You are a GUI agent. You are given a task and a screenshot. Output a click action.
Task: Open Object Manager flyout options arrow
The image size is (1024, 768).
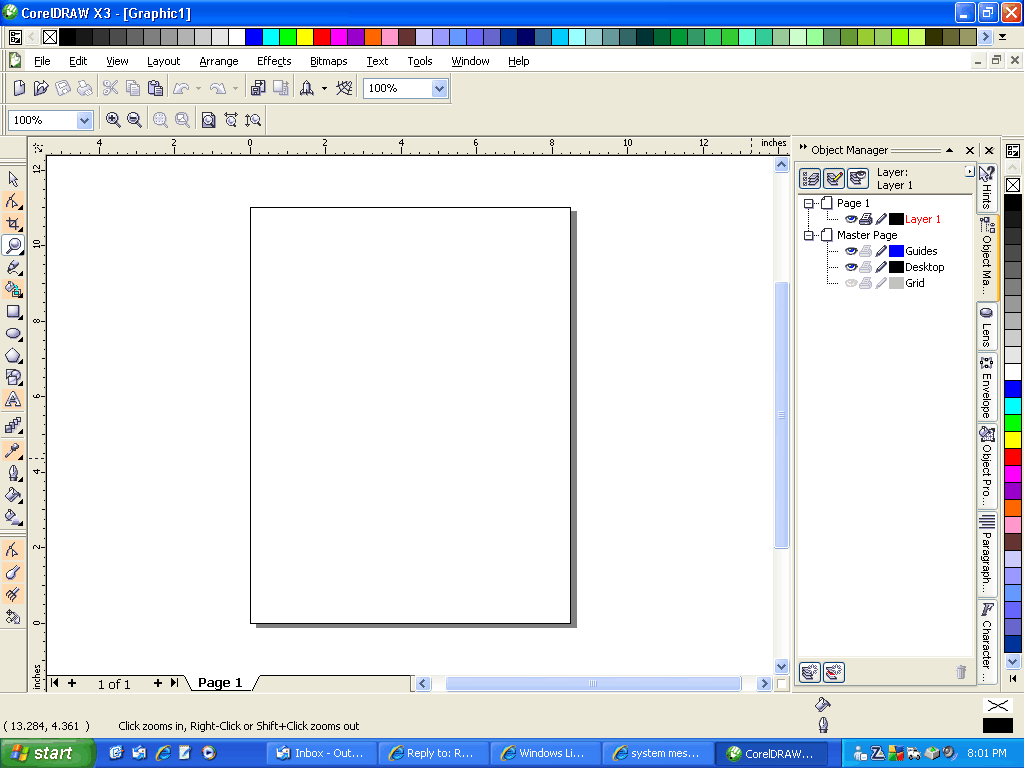click(x=969, y=171)
